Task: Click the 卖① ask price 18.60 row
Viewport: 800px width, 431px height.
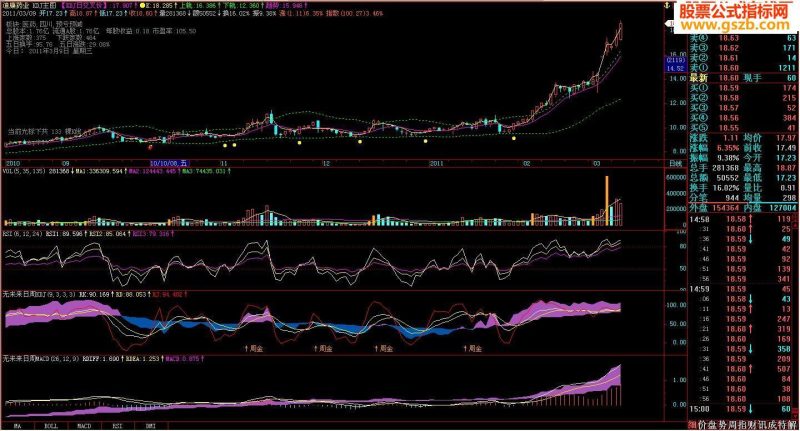Action: (x=743, y=68)
